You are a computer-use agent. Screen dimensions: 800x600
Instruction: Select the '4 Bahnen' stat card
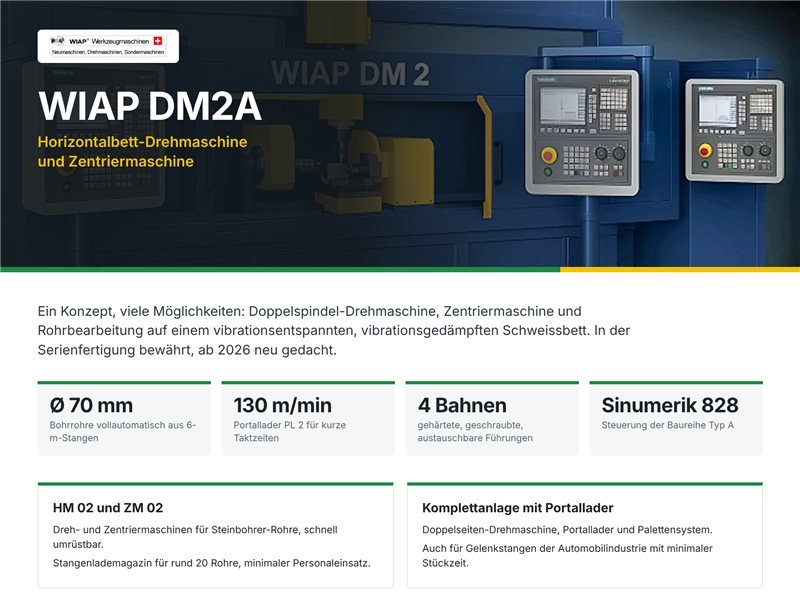[492, 418]
